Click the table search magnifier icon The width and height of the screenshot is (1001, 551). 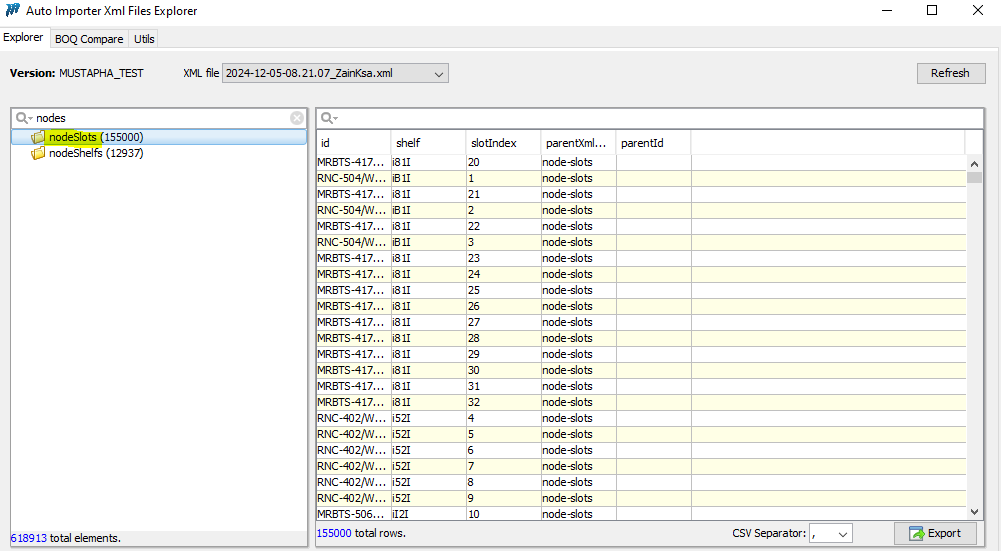point(328,118)
